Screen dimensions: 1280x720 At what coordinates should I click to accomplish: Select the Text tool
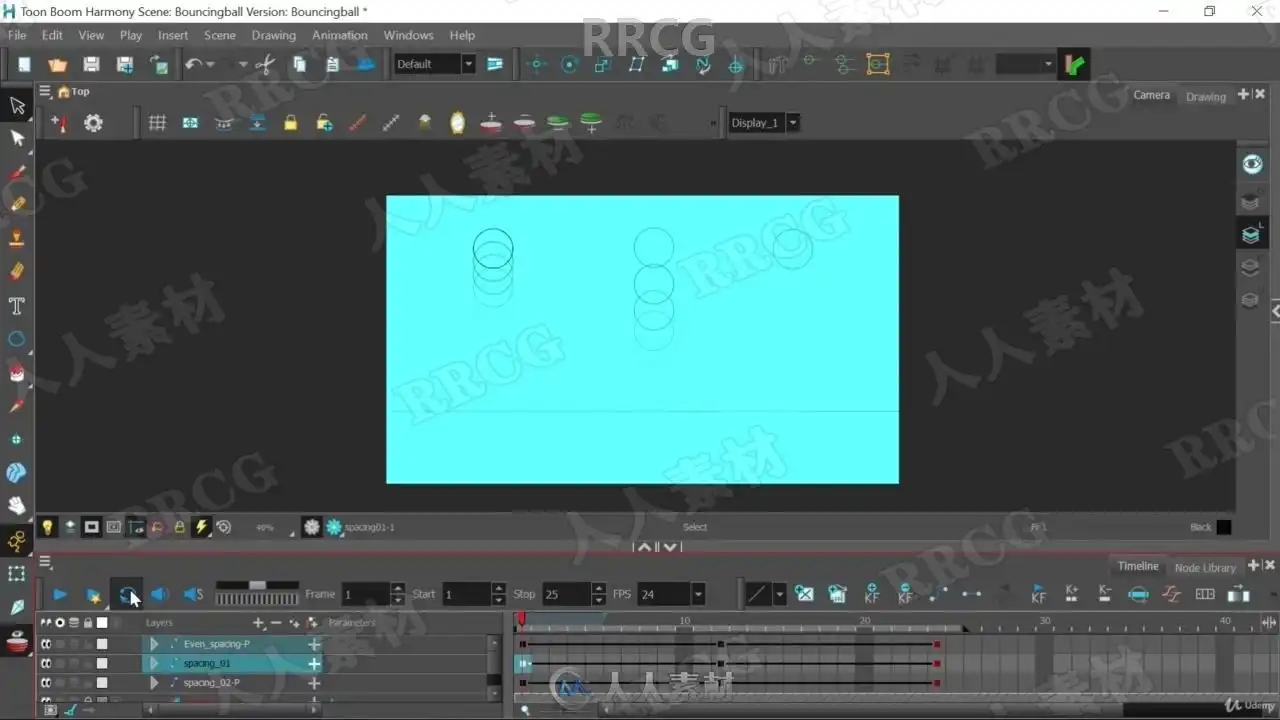click(17, 305)
